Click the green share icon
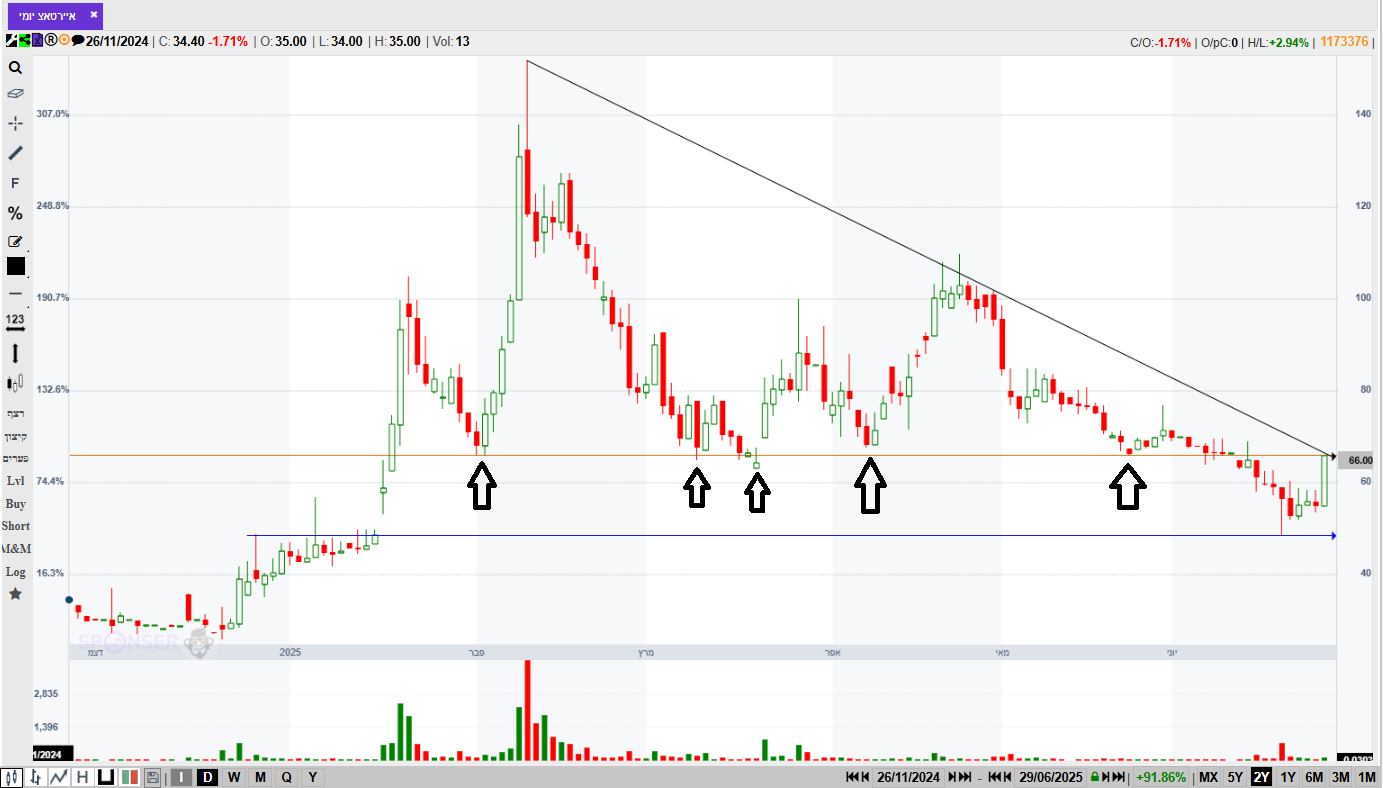The width and height of the screenshot is (1383, 788). tap(24, 41)
